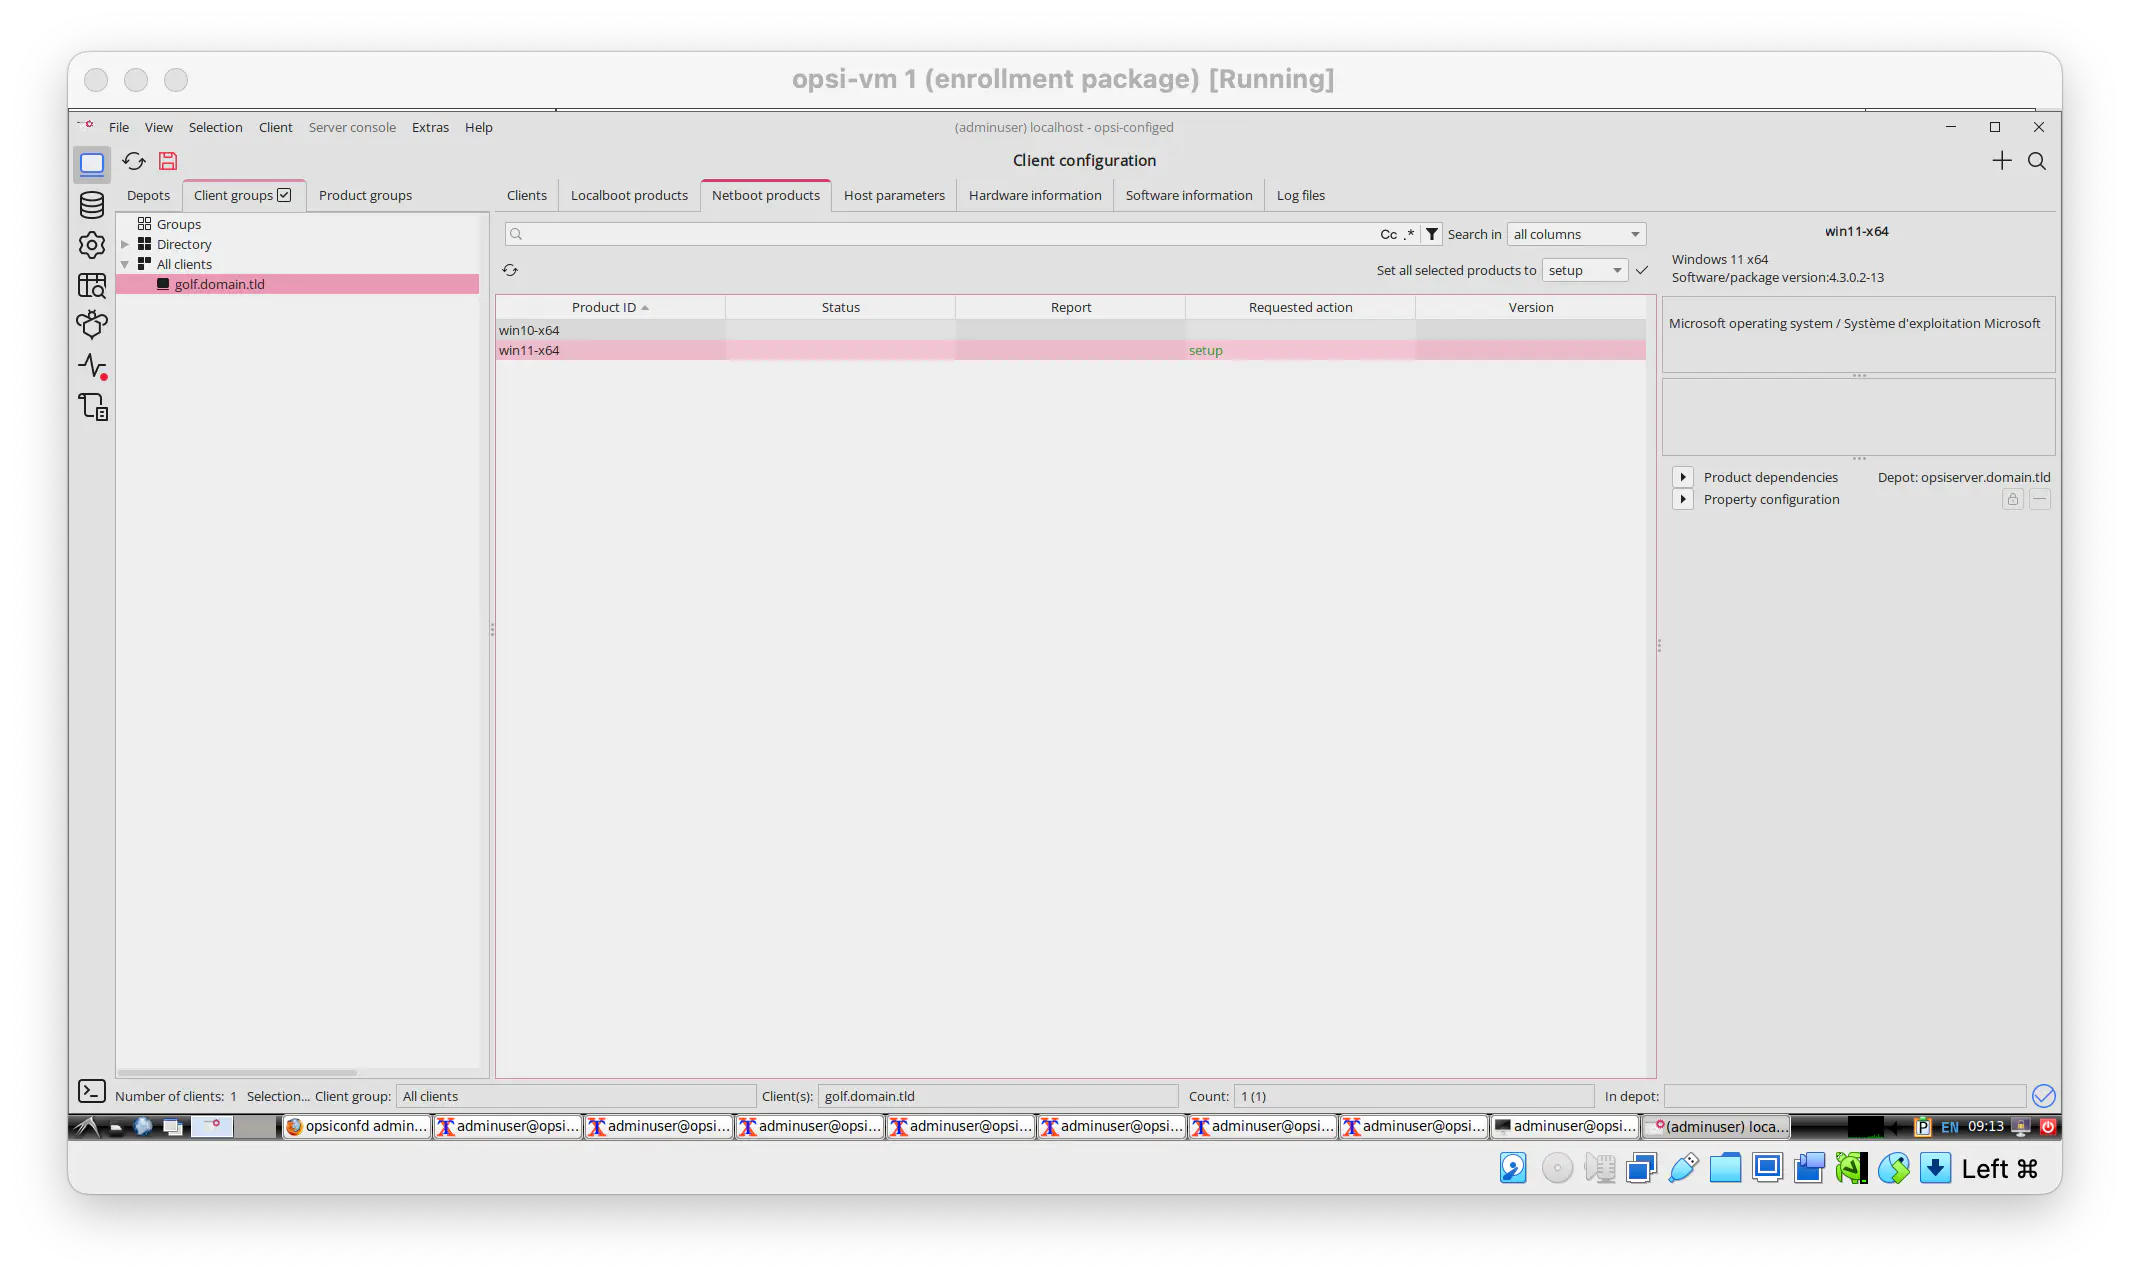Click the product filter funnel icon
This screenshot has width=2130, height=1278.
click(x=1432, y=234)
